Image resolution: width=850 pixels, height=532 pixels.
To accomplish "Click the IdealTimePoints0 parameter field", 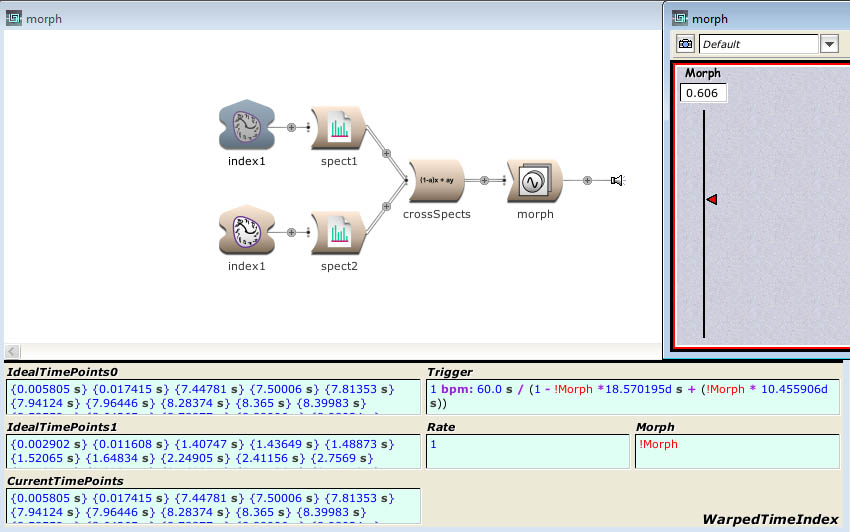I will point(213,397).
